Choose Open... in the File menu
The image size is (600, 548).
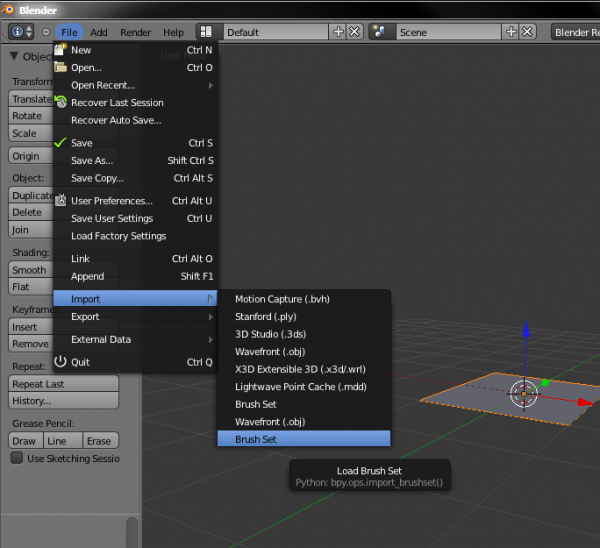click(136, 68)
